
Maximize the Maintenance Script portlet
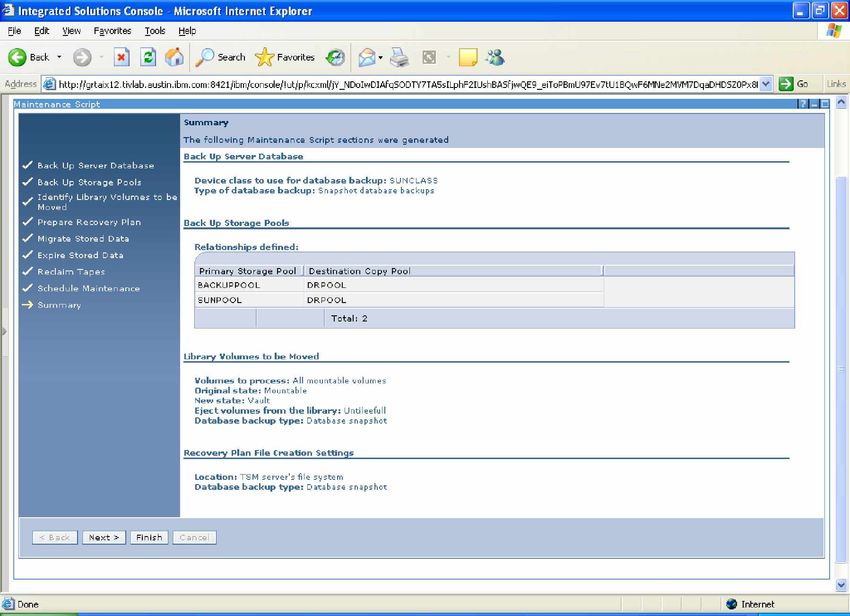(825, 104)
